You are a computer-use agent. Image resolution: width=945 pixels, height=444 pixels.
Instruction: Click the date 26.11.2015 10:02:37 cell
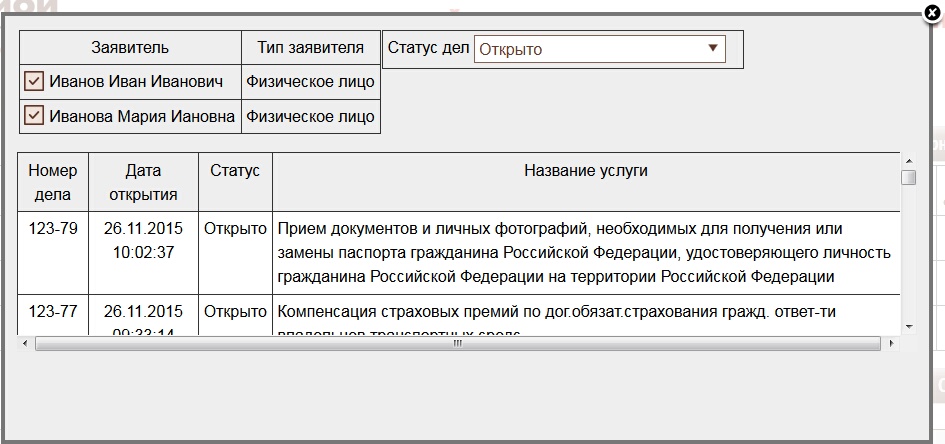point(144,240)
